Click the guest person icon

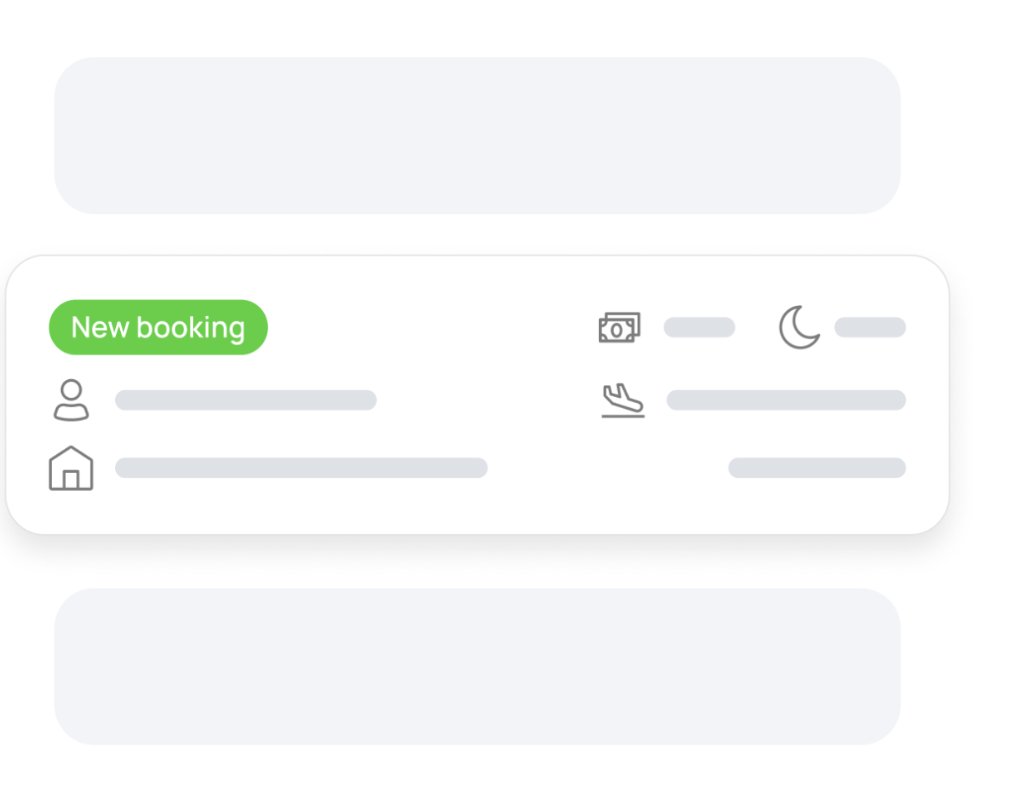pyautogui.click(x=71, y=400)
